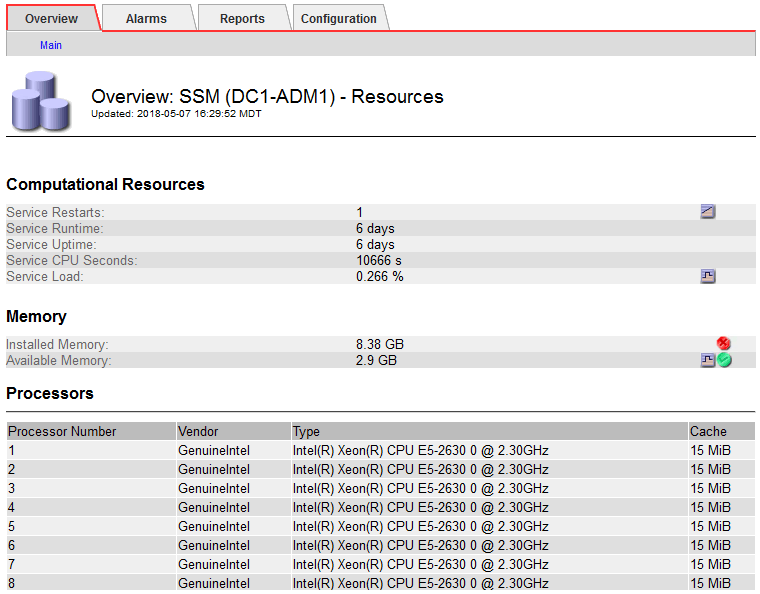Click the Type column header
This screenshot has height=594, width=760.
point(306,432)
